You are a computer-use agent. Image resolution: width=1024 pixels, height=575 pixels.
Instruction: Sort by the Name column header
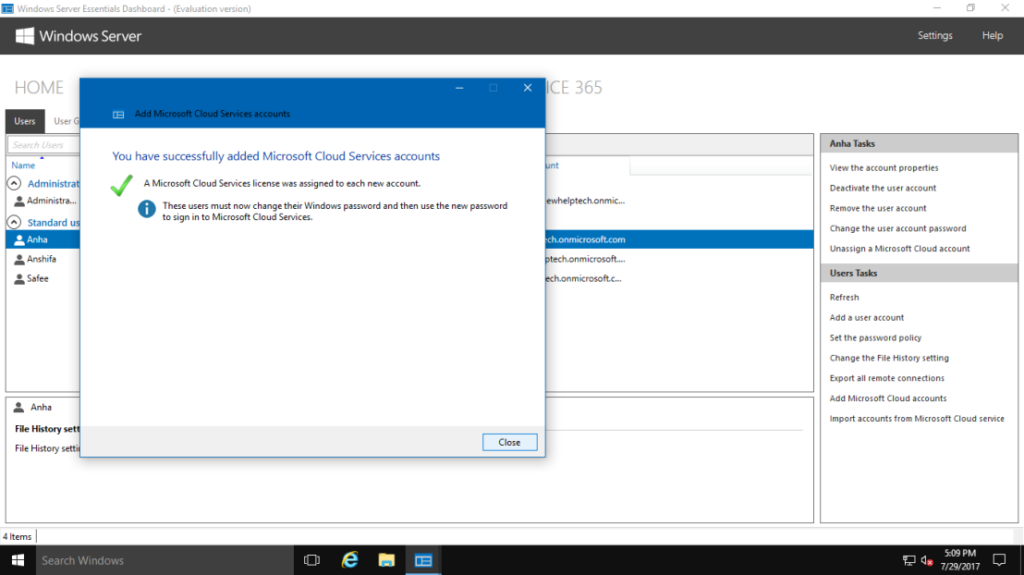point(24,165)
